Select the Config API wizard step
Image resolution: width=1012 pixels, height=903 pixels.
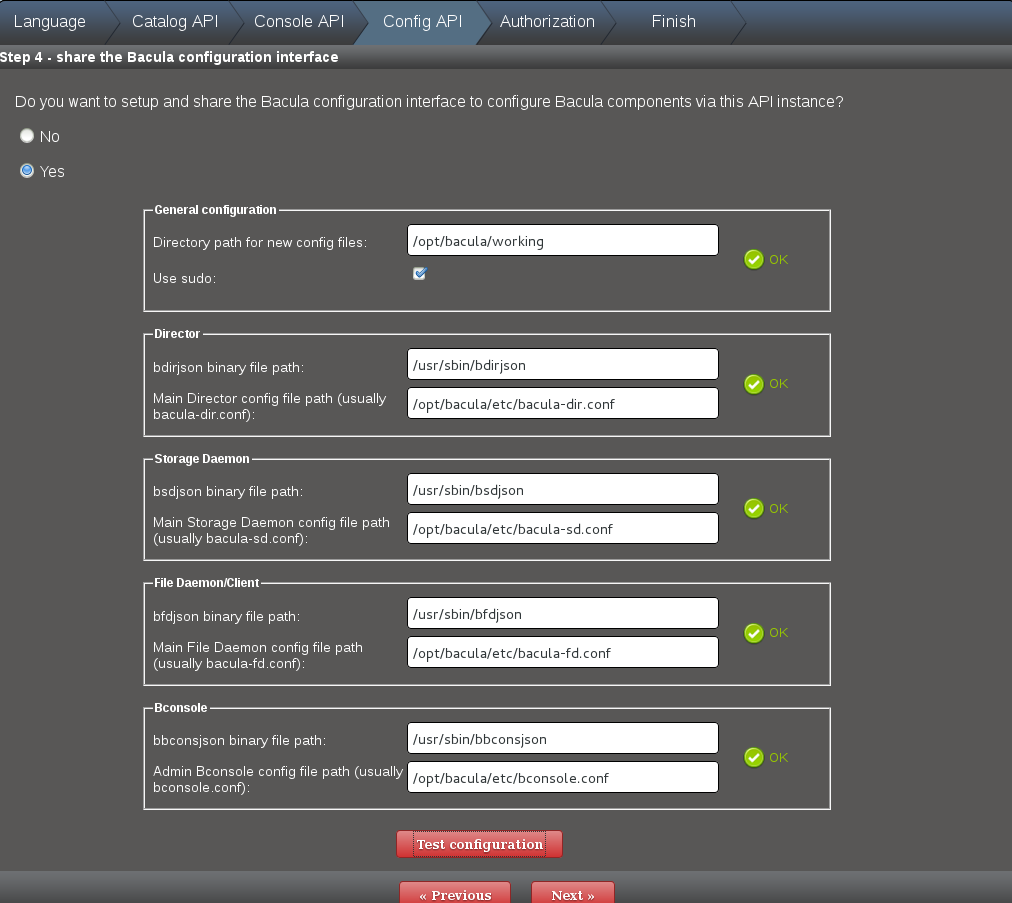(x=423, y=21)
